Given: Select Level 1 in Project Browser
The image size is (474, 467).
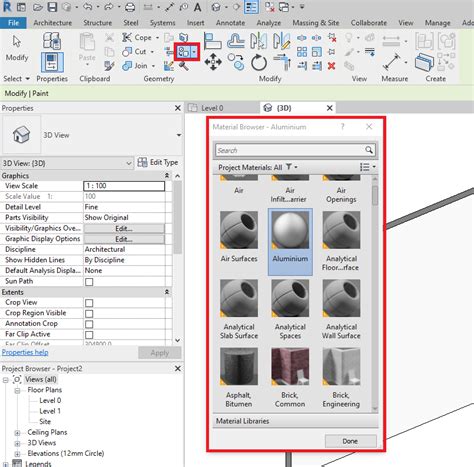Looking at the screenshot, I should 50,411.
